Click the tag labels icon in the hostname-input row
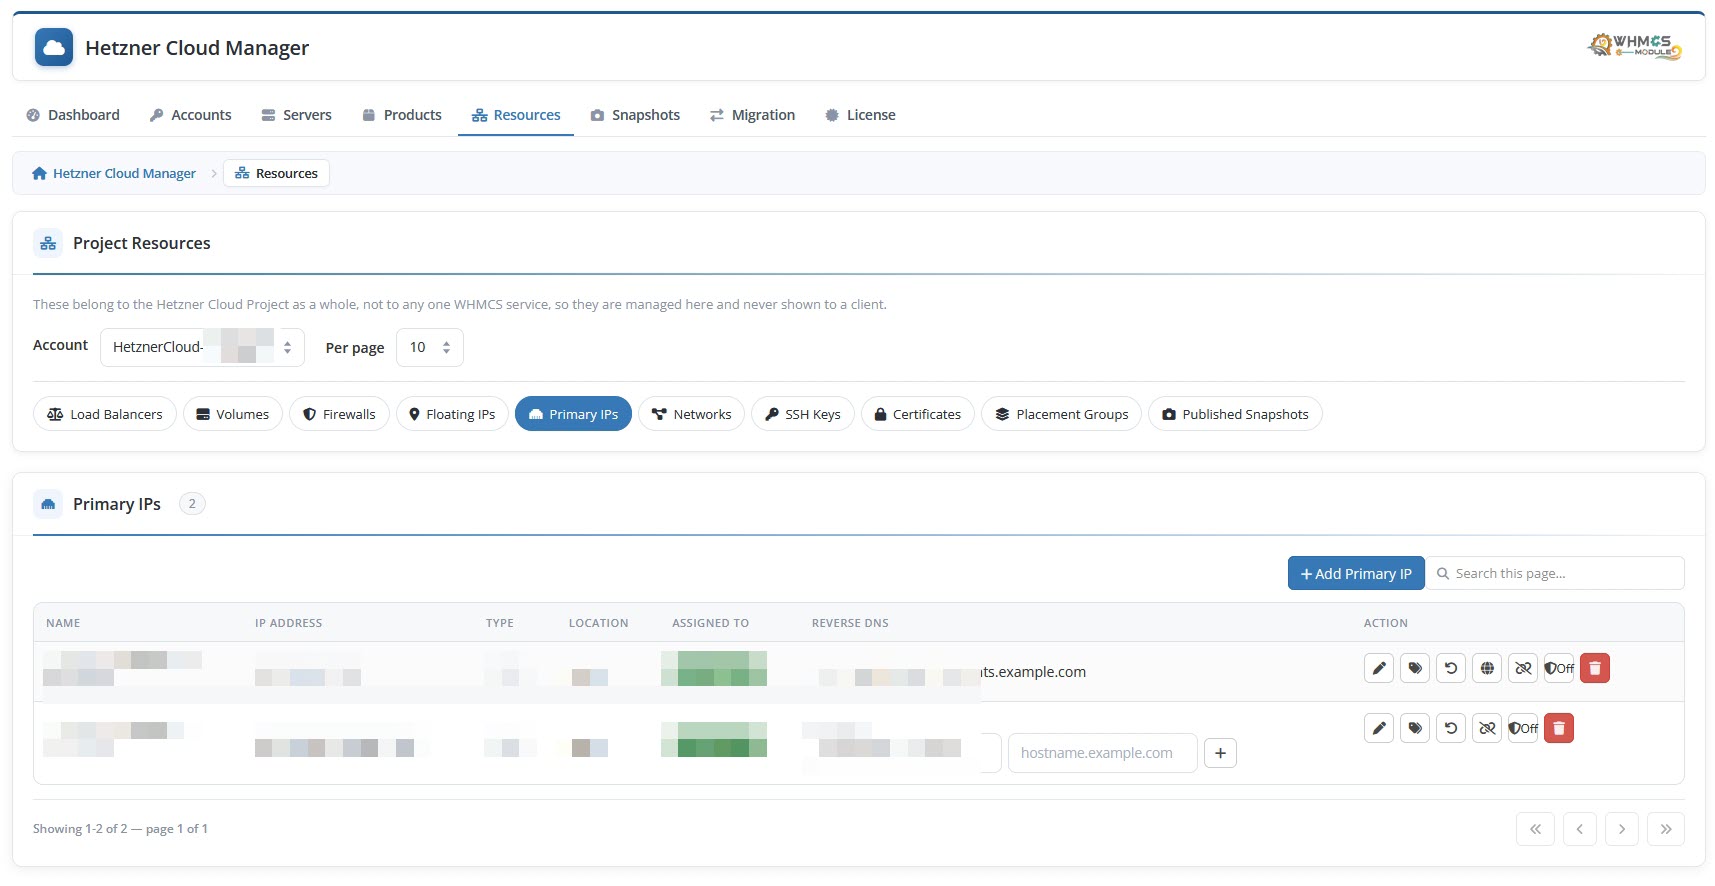 coord(1415,728)
